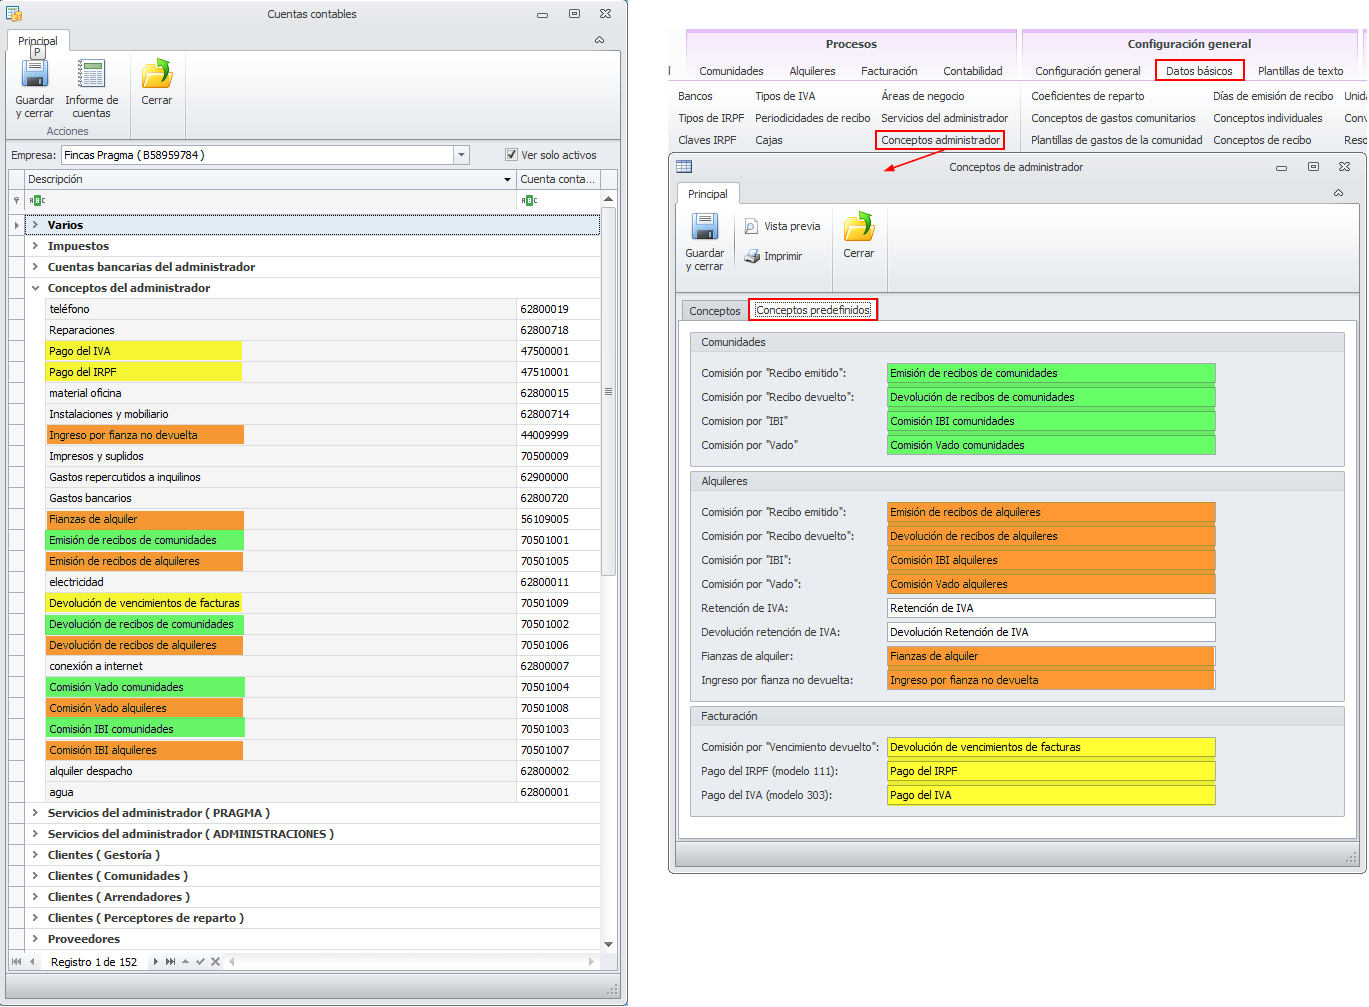Viewport: 1369px width, 1007px height.
Task: Collapse the Conceptos del administrador group
Action: (35, 288)
